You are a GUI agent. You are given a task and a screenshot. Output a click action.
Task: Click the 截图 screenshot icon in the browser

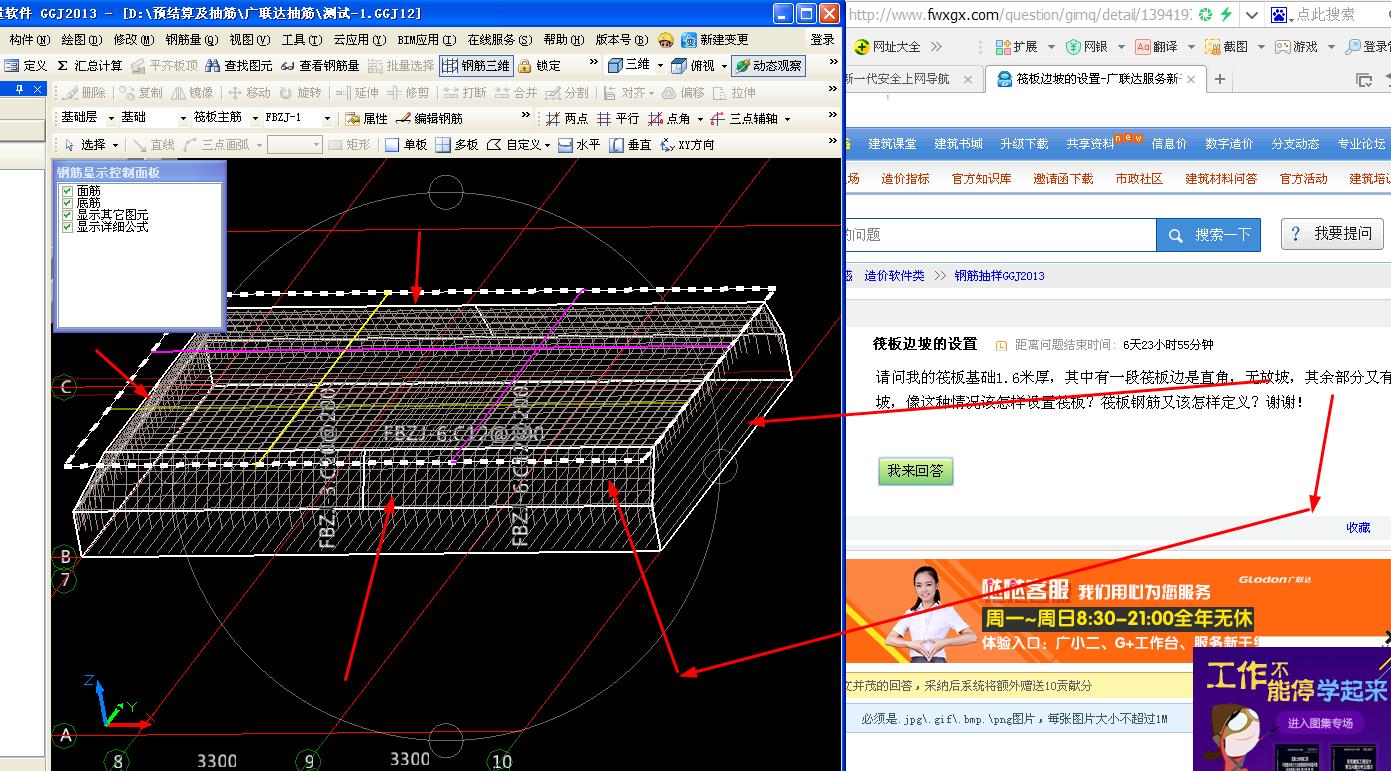[1227, 46]
